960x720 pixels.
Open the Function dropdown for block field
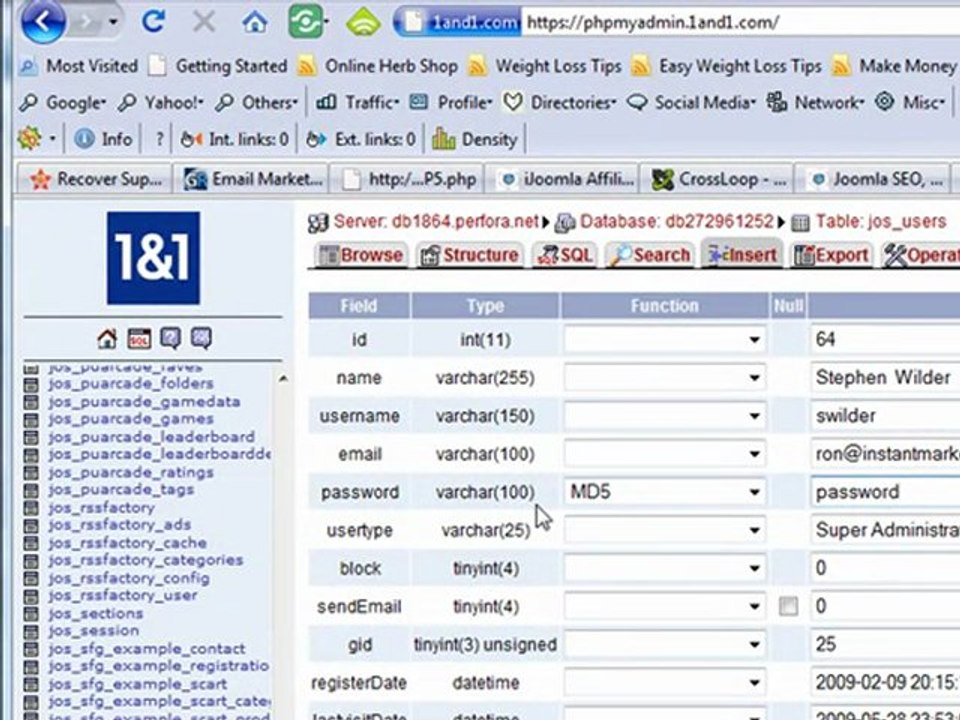664,568
